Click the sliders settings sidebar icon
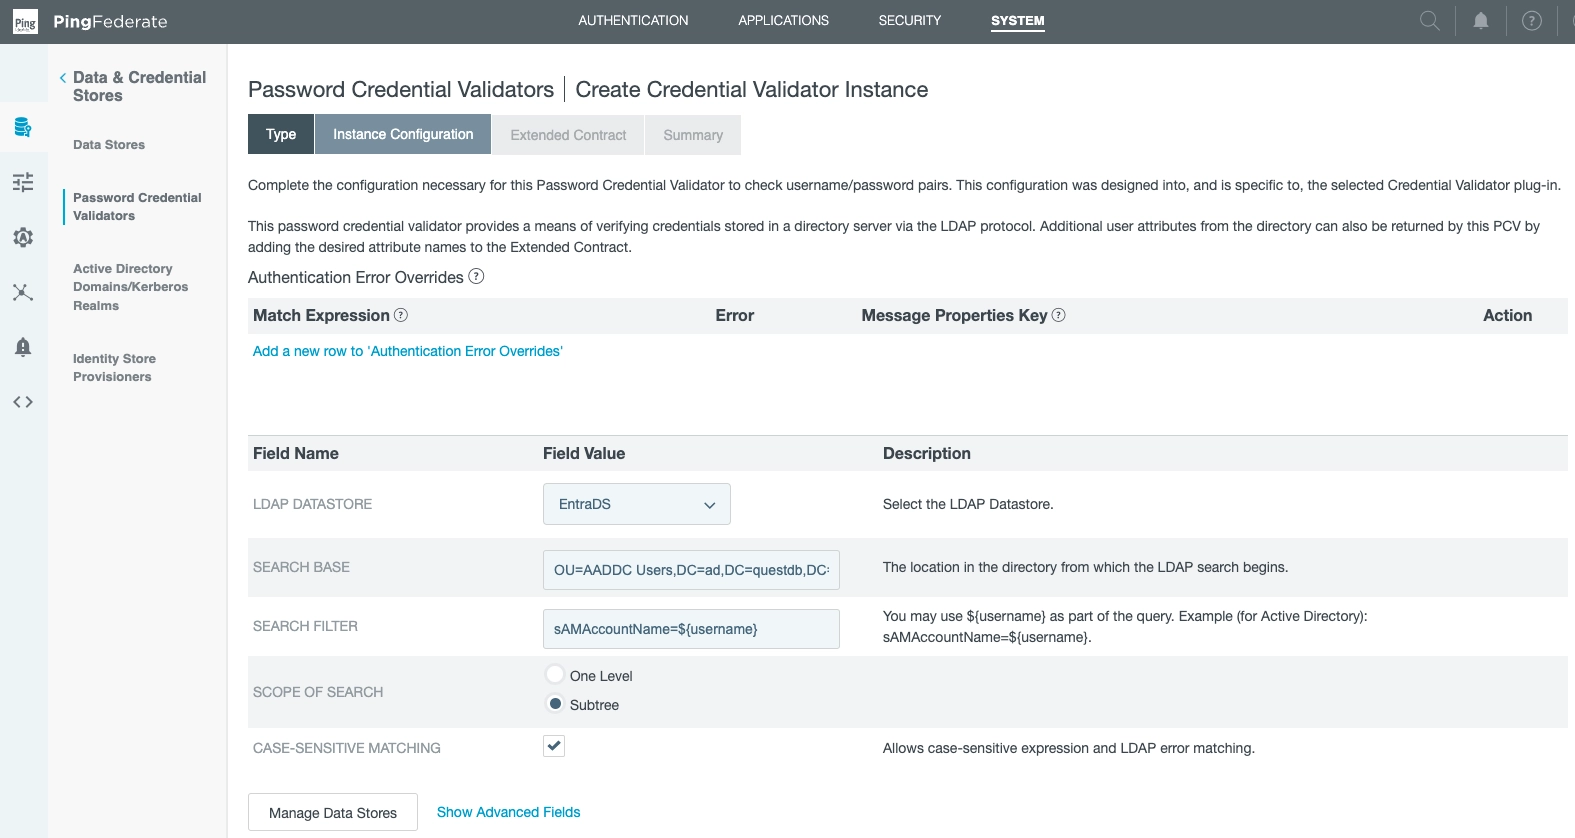 23,182
